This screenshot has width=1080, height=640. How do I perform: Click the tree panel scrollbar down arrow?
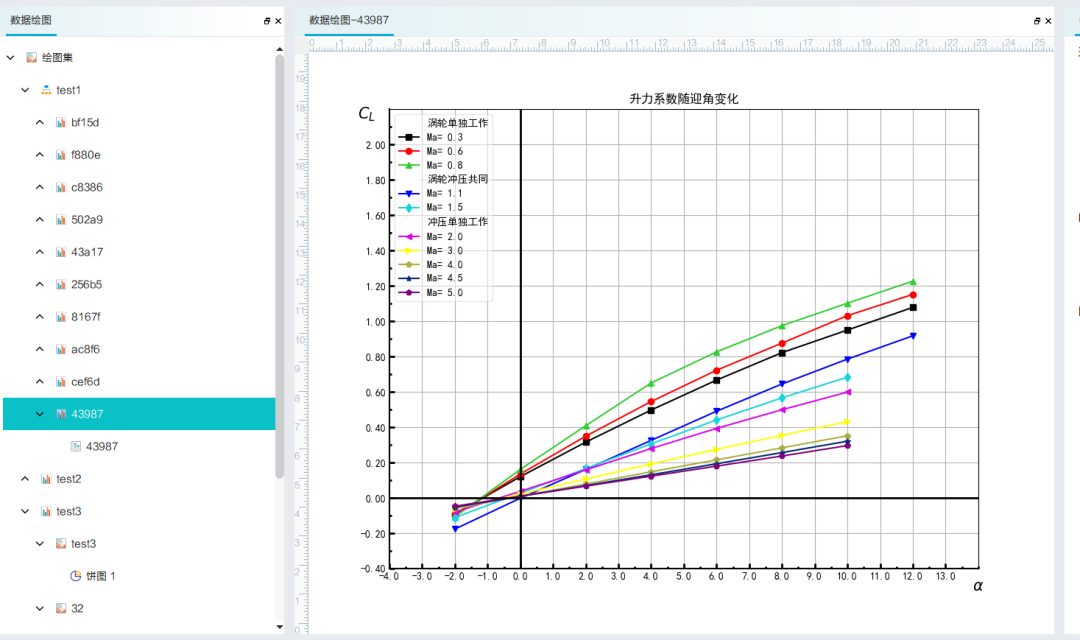[x=280, y=627]
